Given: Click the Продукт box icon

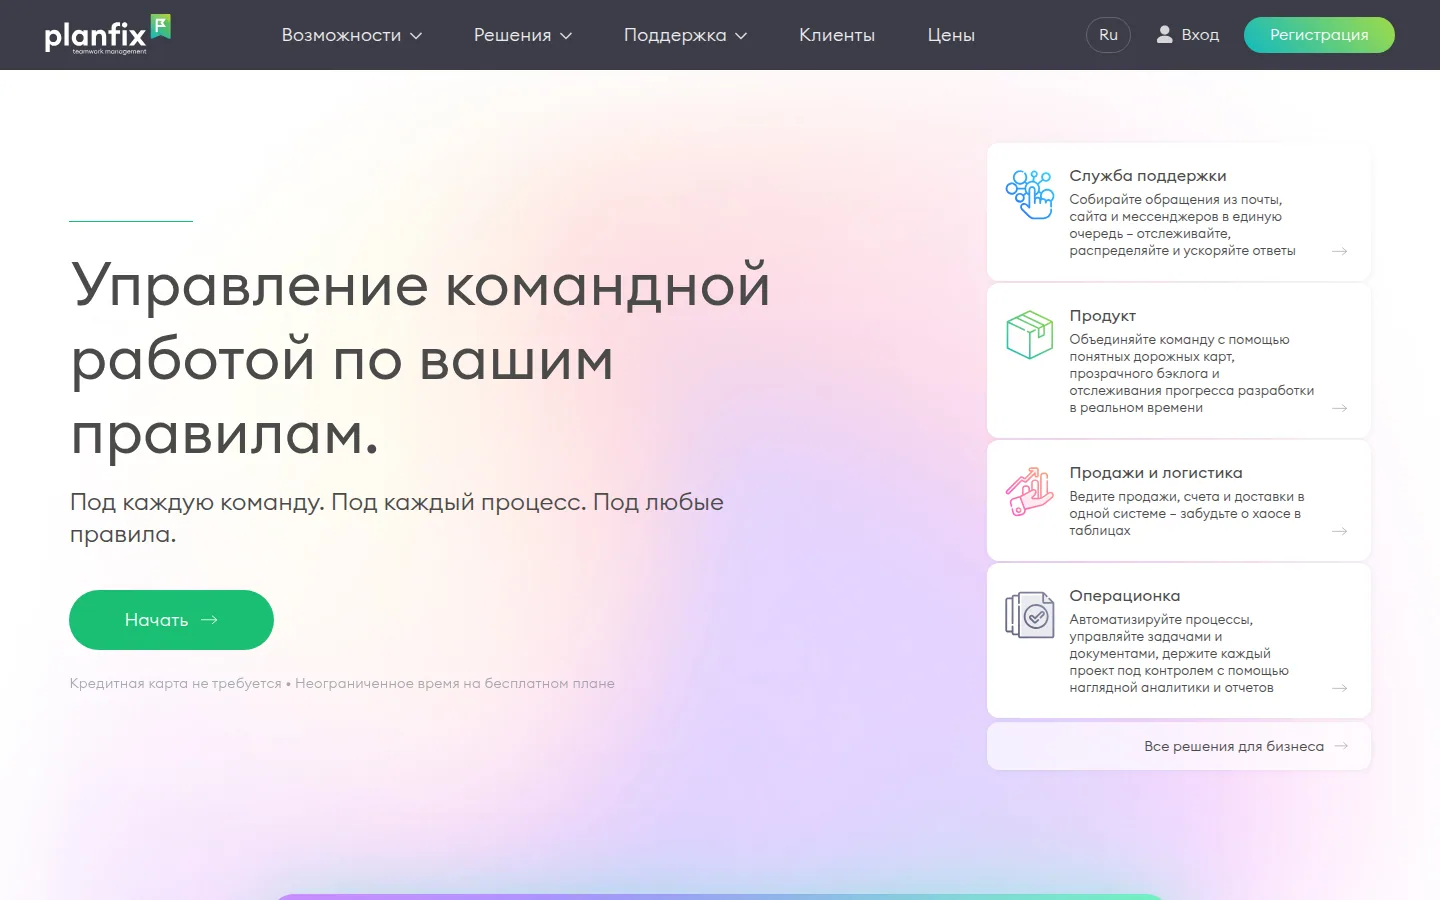Looking at the screenshot, I should point(1030,334).
